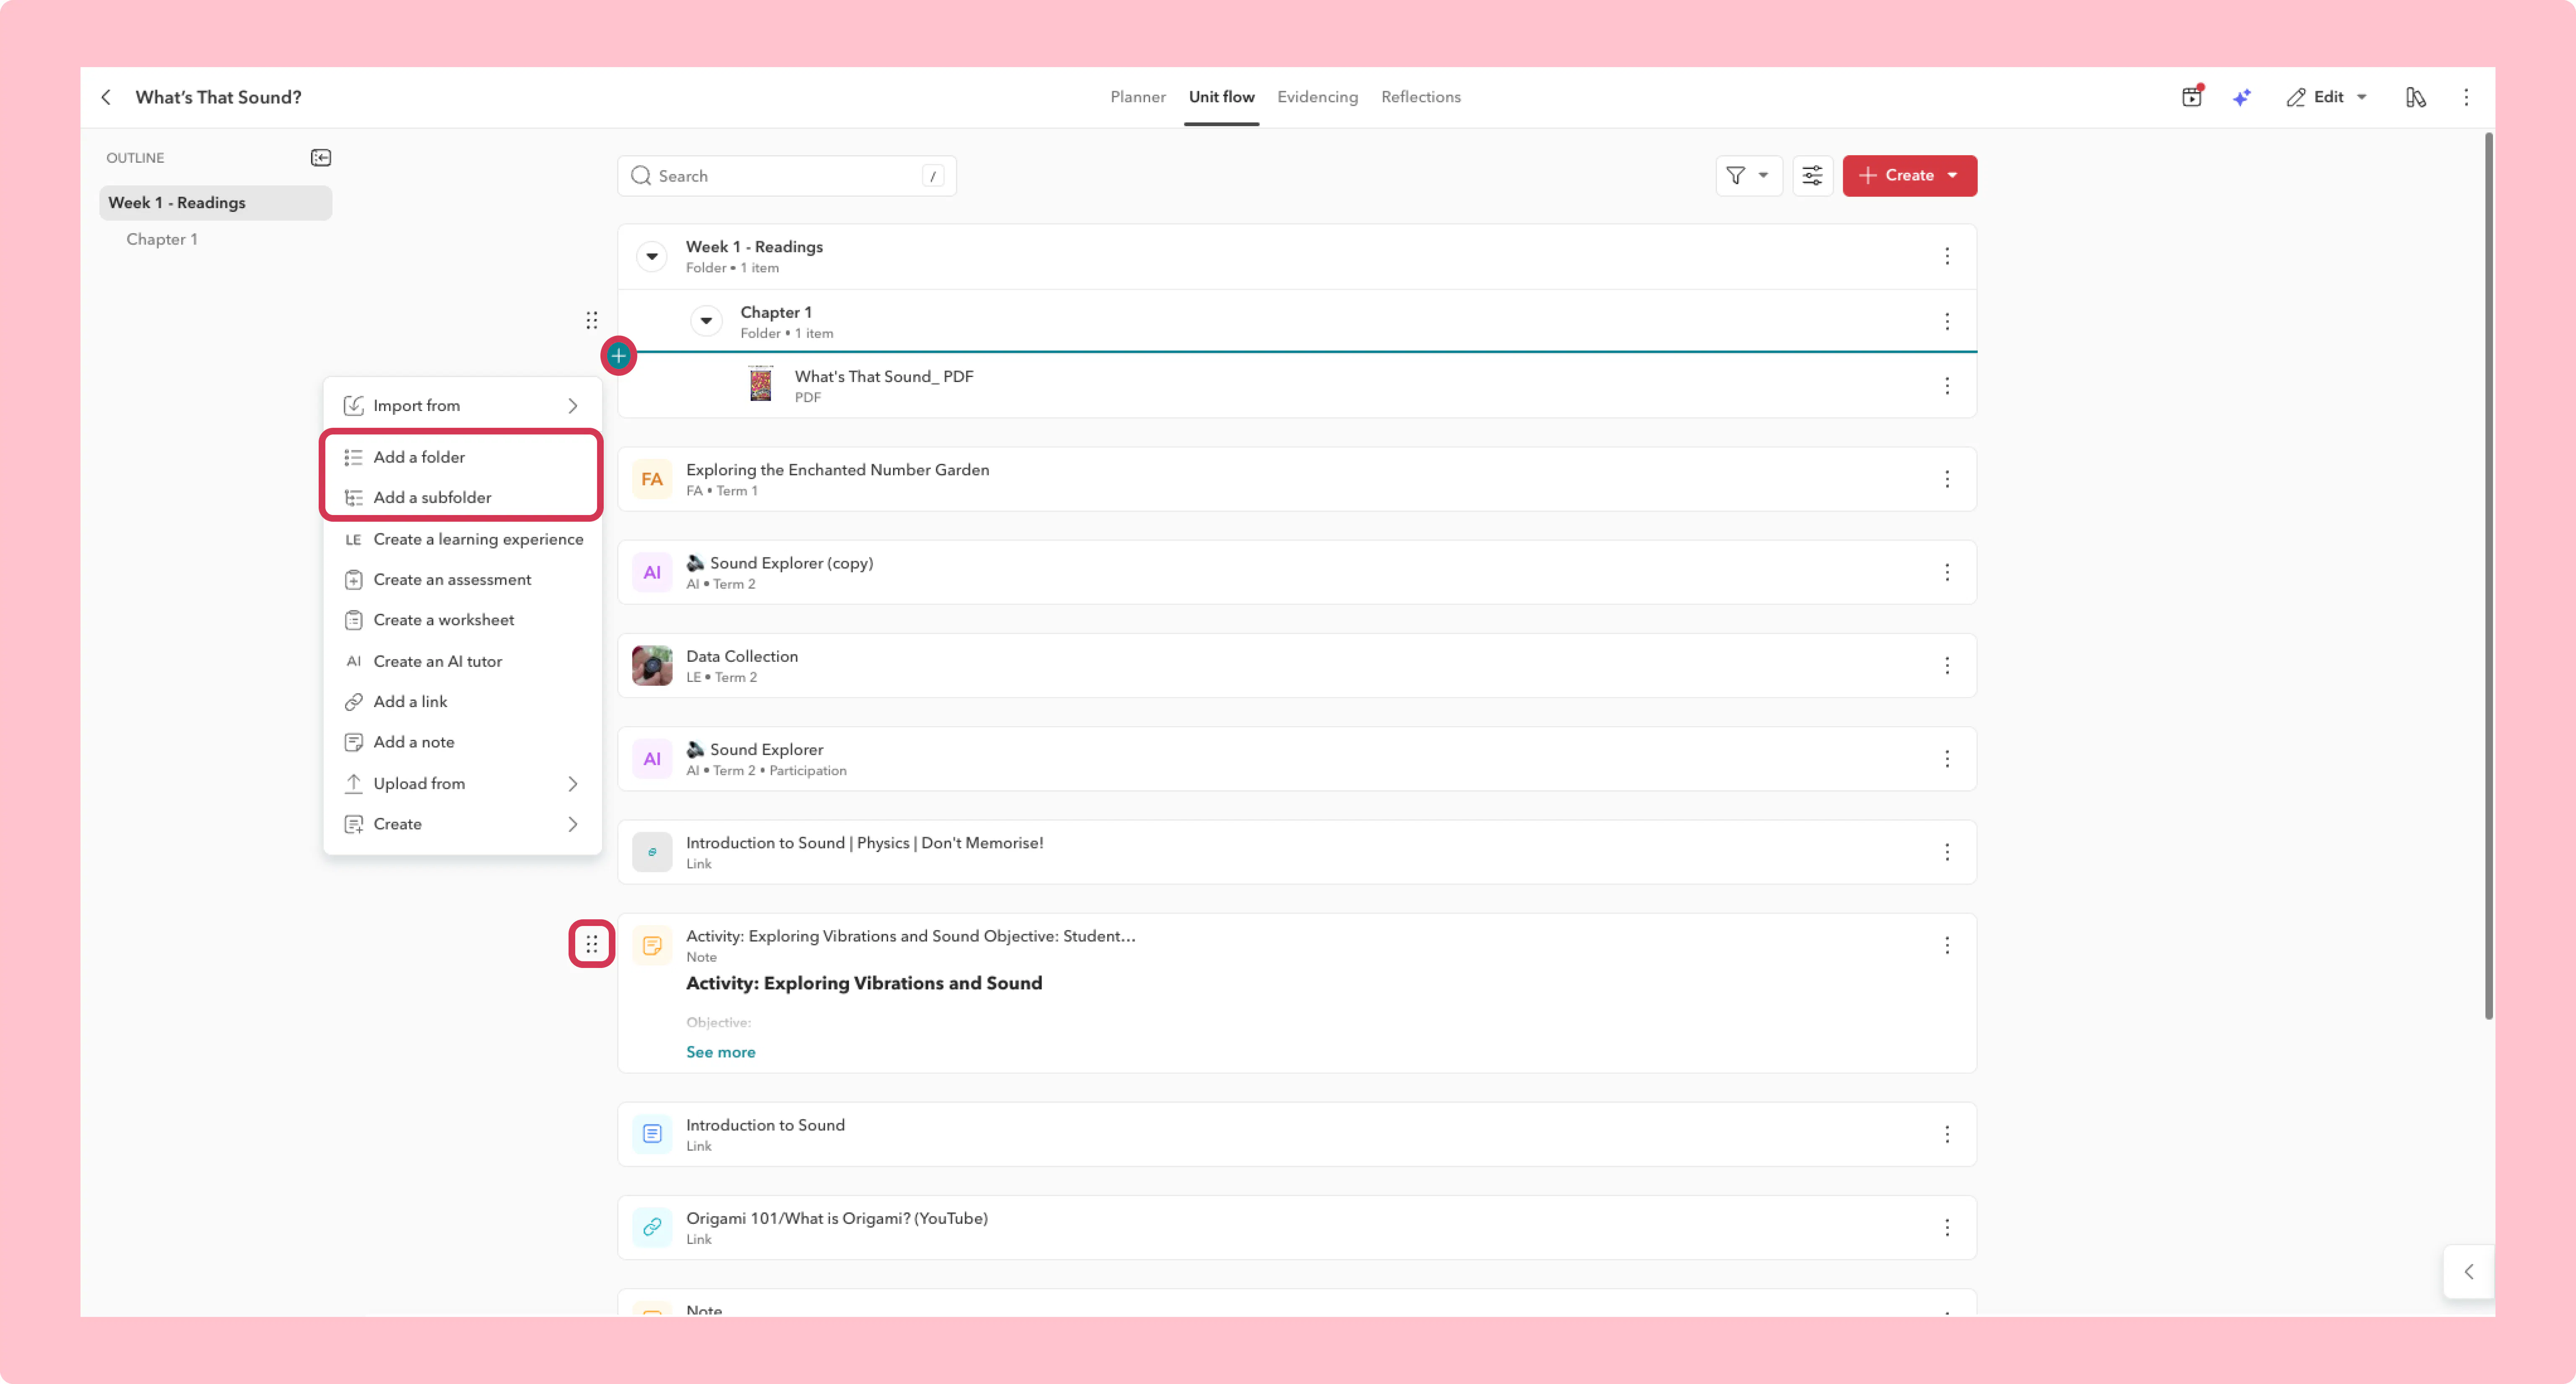2576x1384 pixels.
Task: Choose Add a link from the menu
Action: 462,702
